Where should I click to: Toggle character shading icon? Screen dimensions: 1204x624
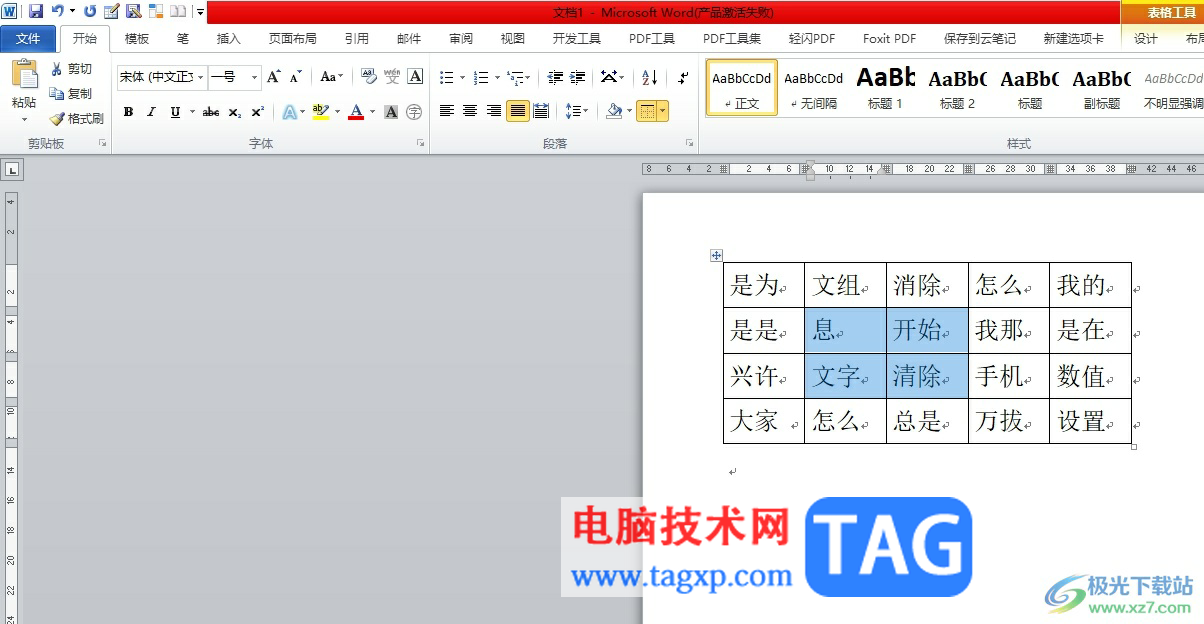tap(391, 112)
